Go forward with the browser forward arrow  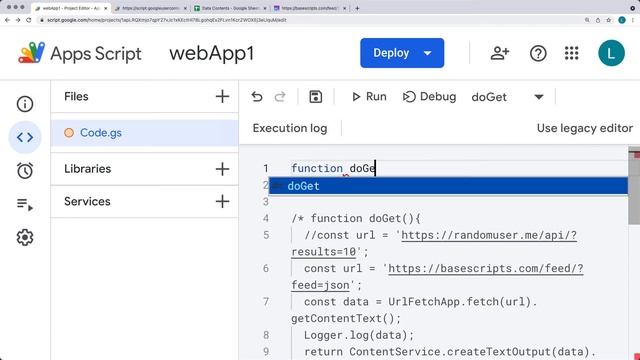click(x=18, y=20)
